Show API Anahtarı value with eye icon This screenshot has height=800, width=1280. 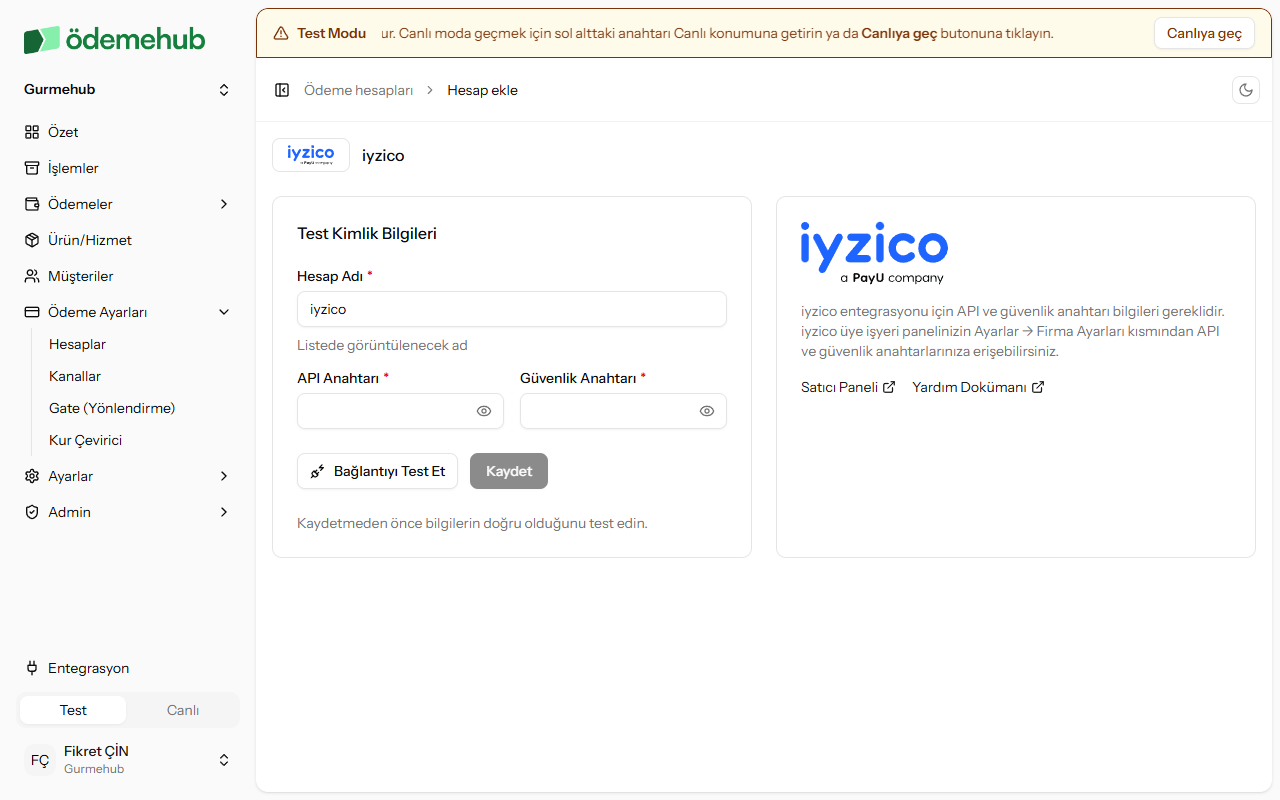pyautogui.click(x=484, y=411)
